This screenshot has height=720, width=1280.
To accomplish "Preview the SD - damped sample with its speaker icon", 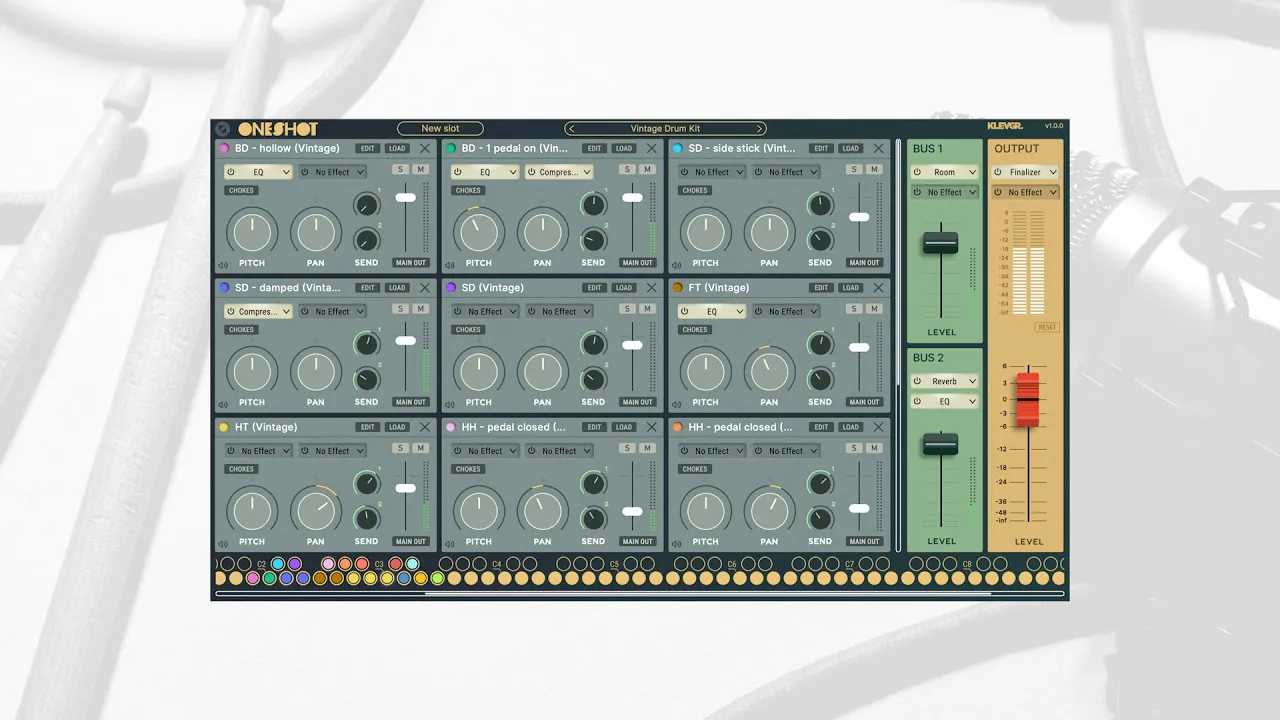I will 222,404.
